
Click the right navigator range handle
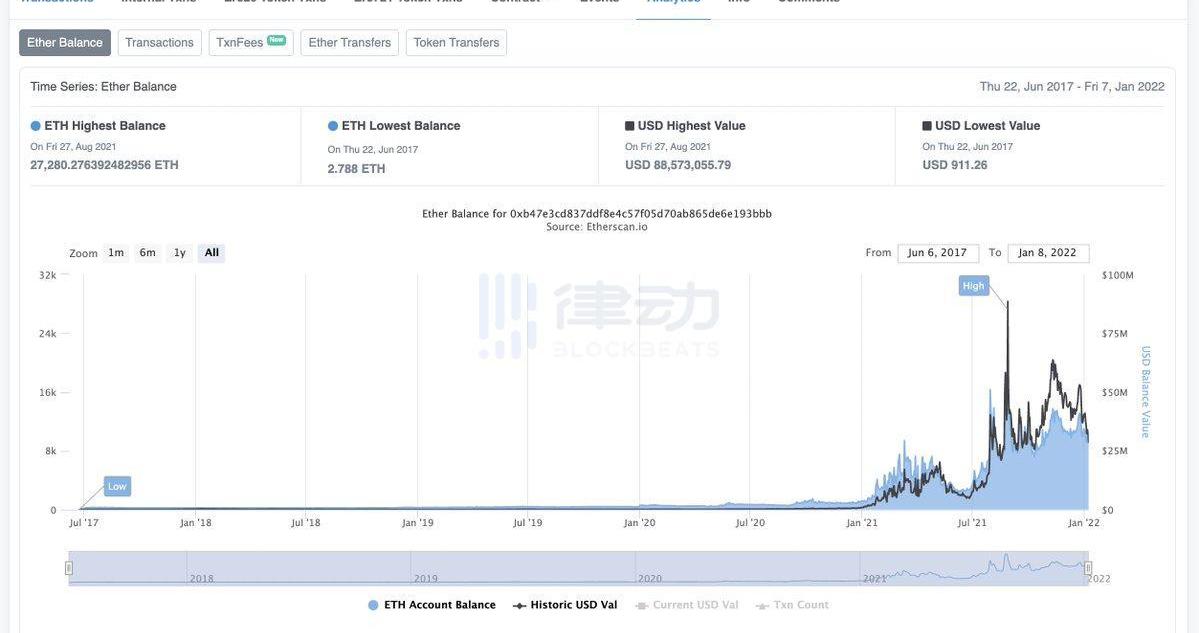click(x=1088, y=568)
